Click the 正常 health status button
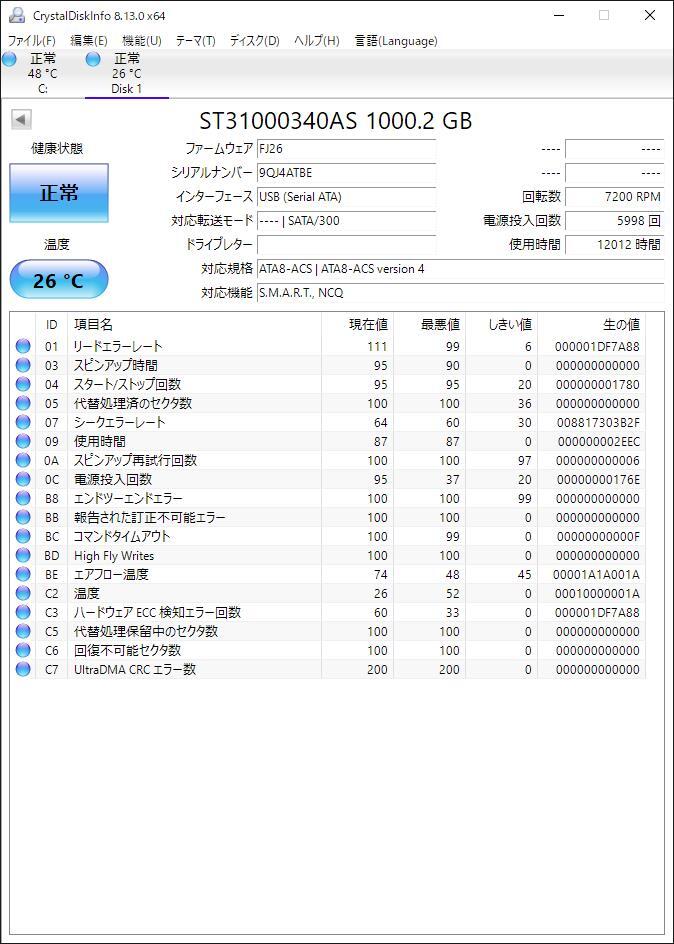Screen dimensions: 674x944 59,193
